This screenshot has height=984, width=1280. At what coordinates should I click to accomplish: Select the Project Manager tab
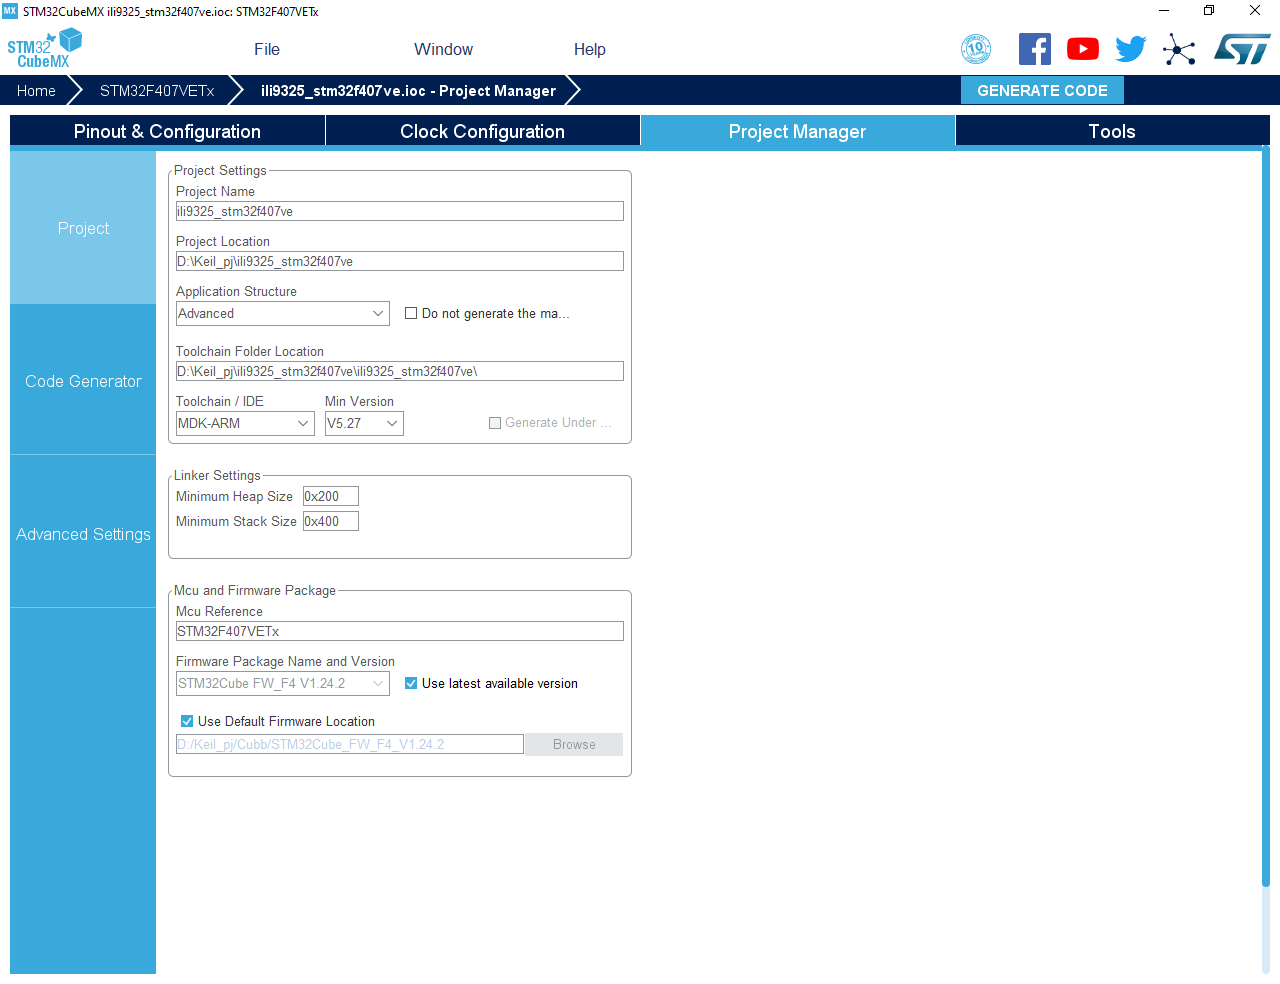(797, 131)
